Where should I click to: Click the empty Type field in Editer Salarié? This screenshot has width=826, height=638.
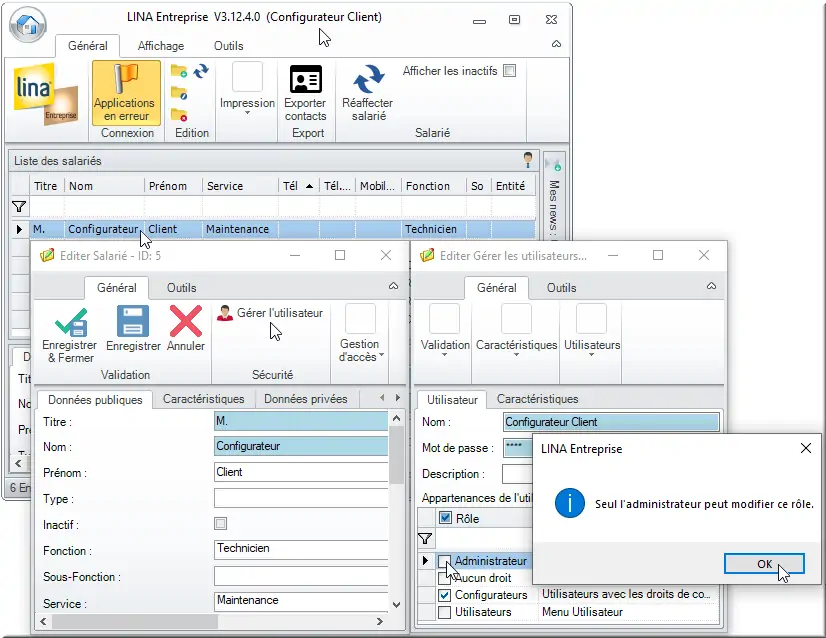pos(301,498)
